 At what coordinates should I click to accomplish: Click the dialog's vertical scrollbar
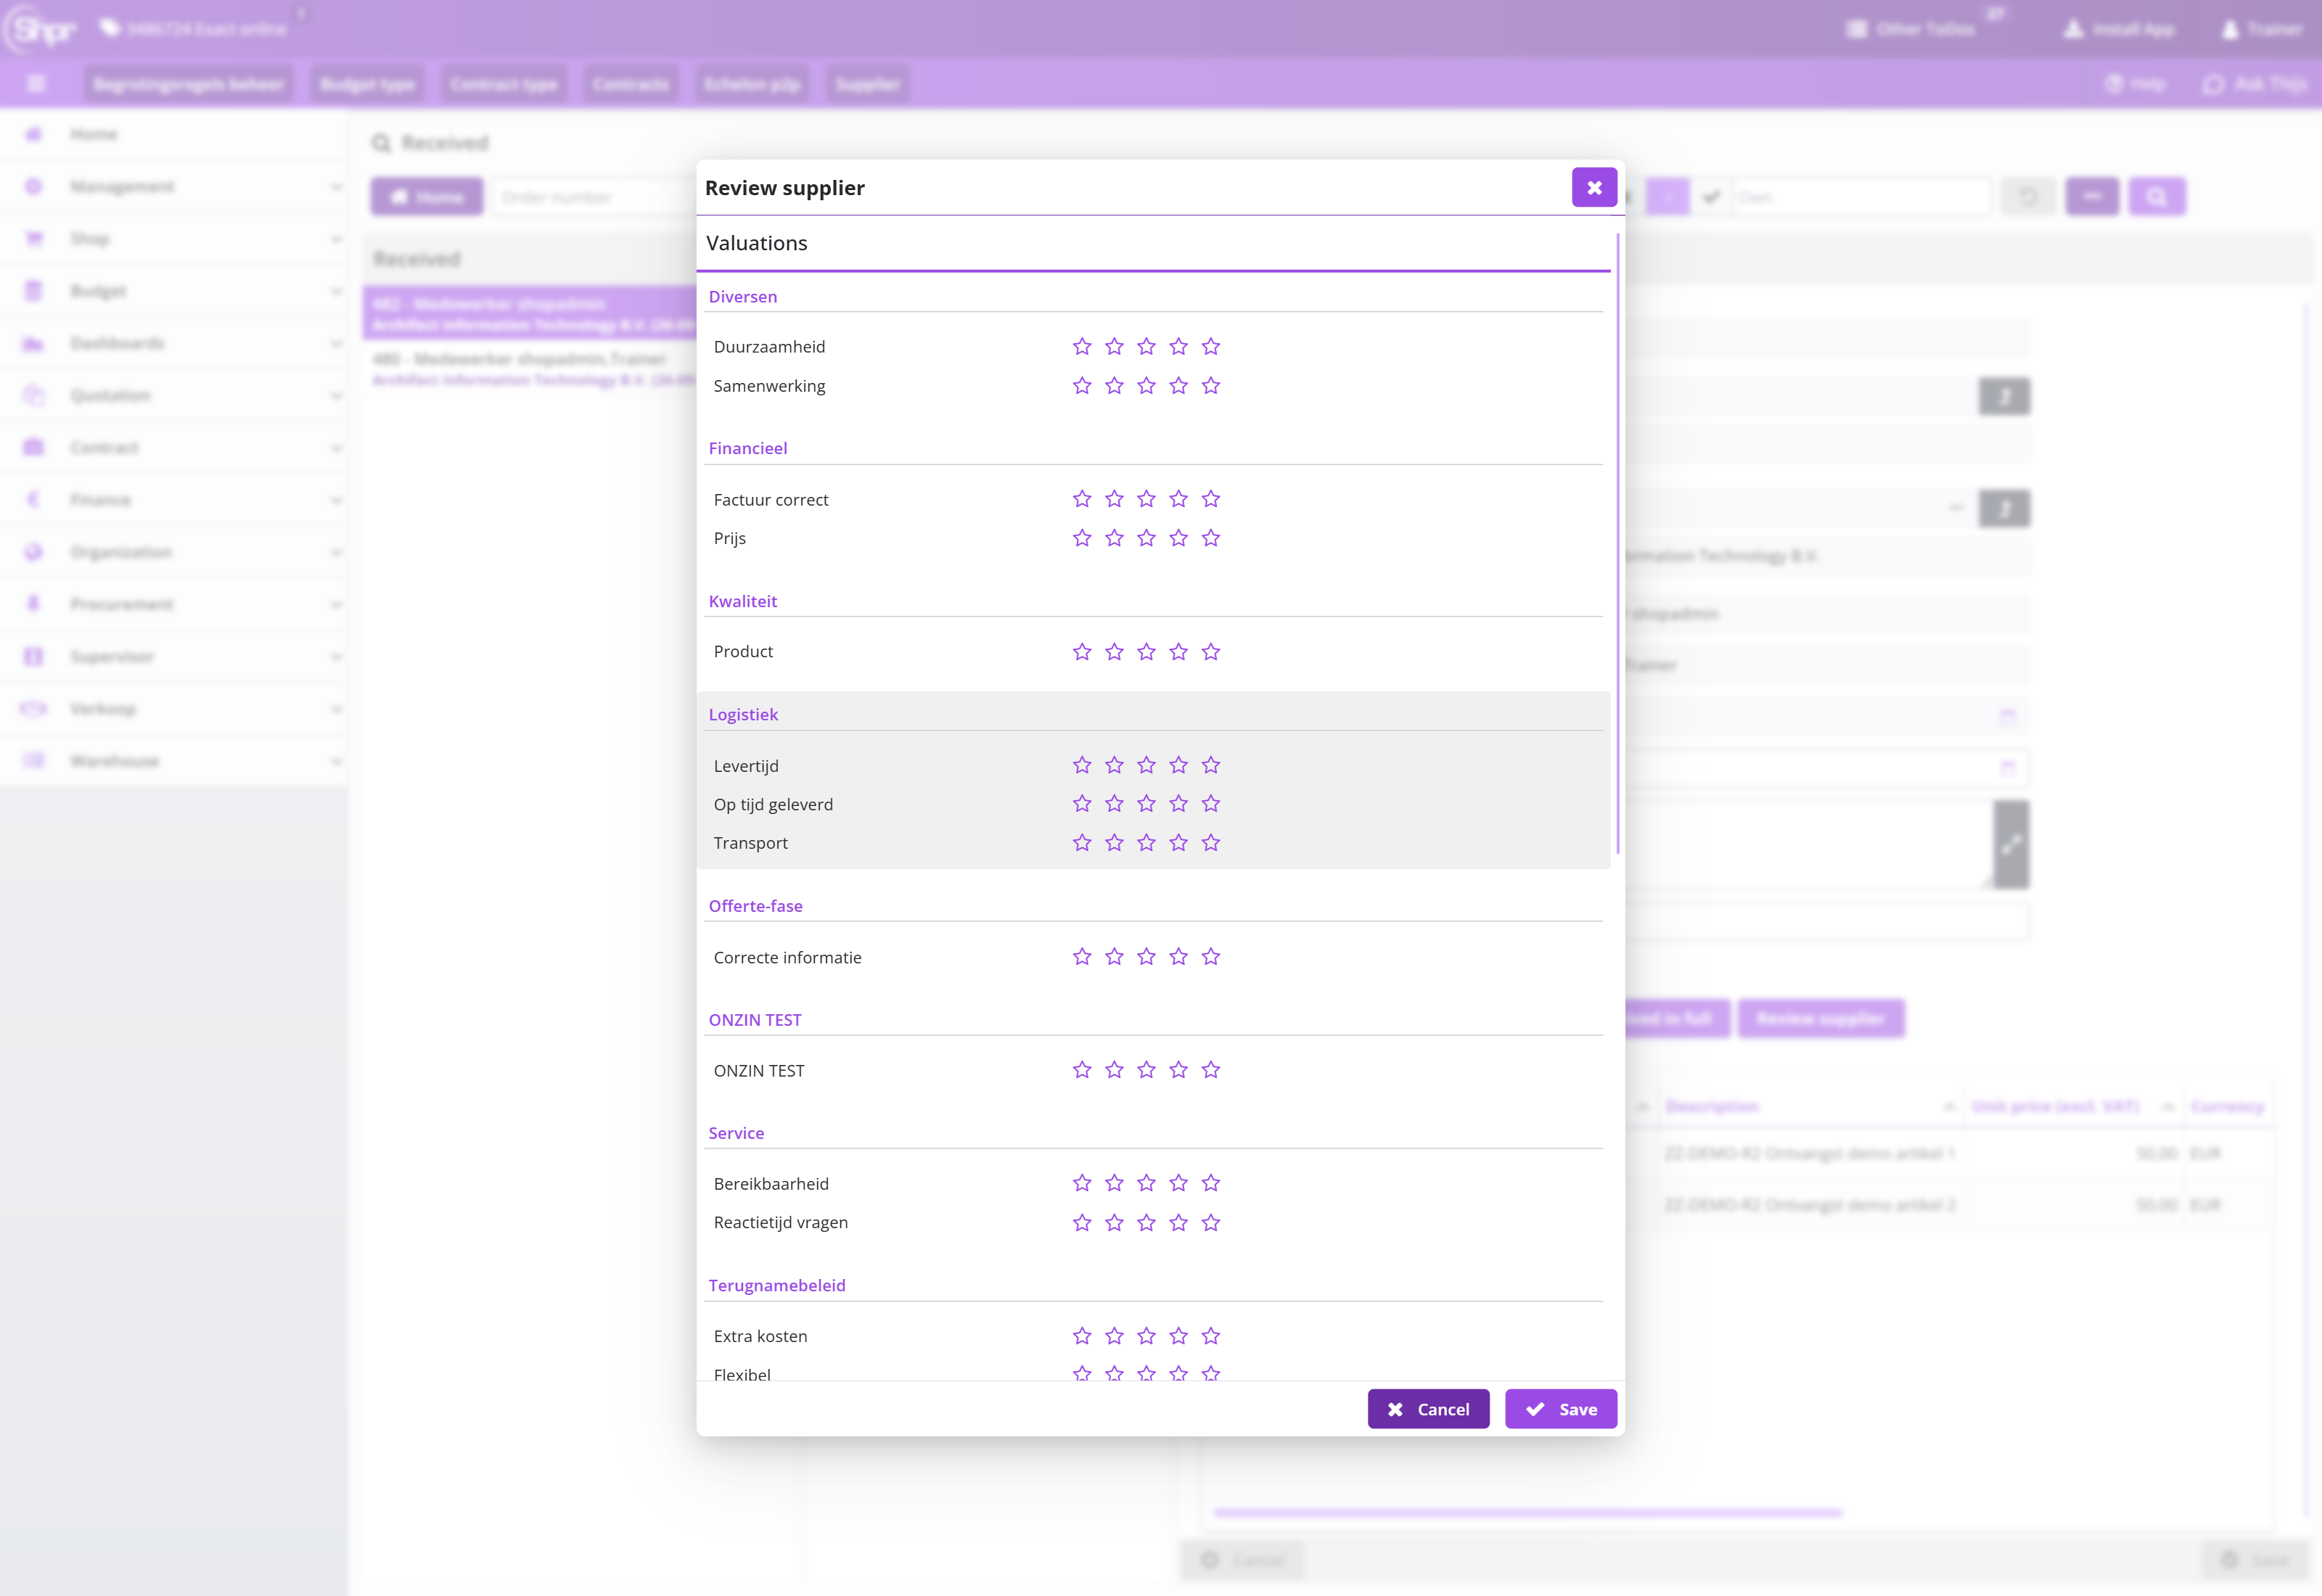tap(1617, 544)
